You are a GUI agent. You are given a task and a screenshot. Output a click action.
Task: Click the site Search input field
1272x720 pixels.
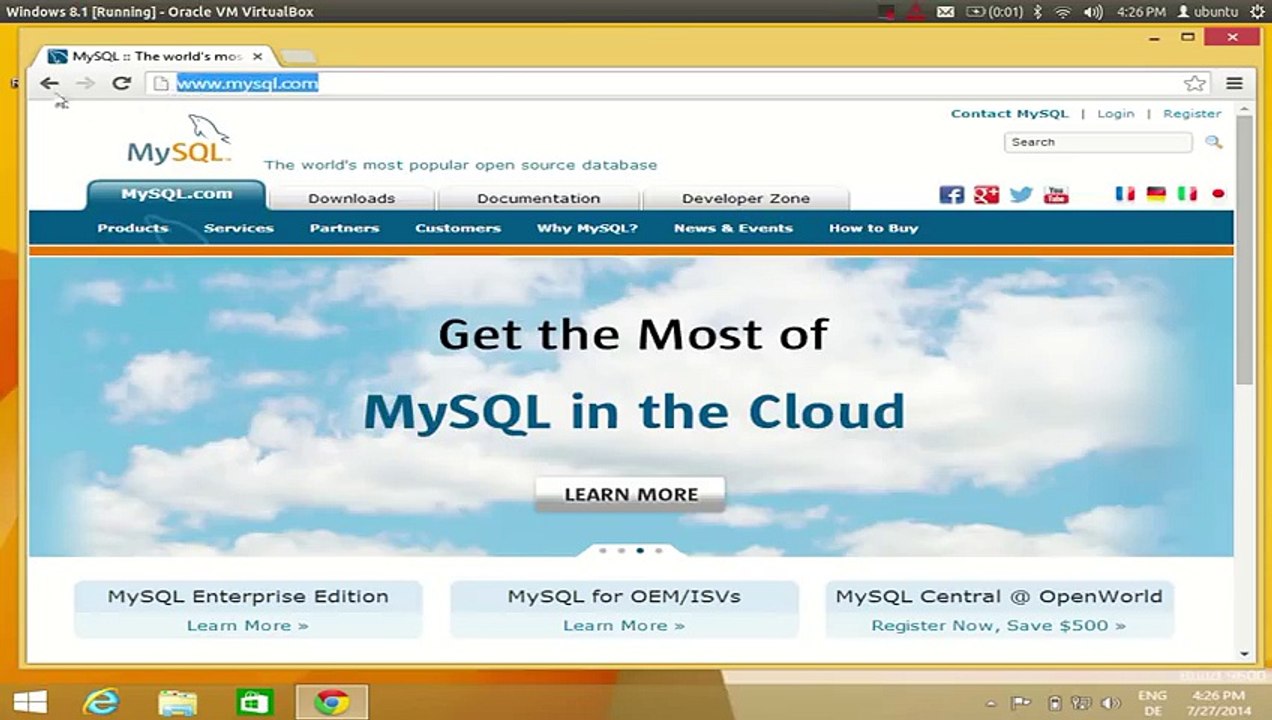[x=1098, y=142]
